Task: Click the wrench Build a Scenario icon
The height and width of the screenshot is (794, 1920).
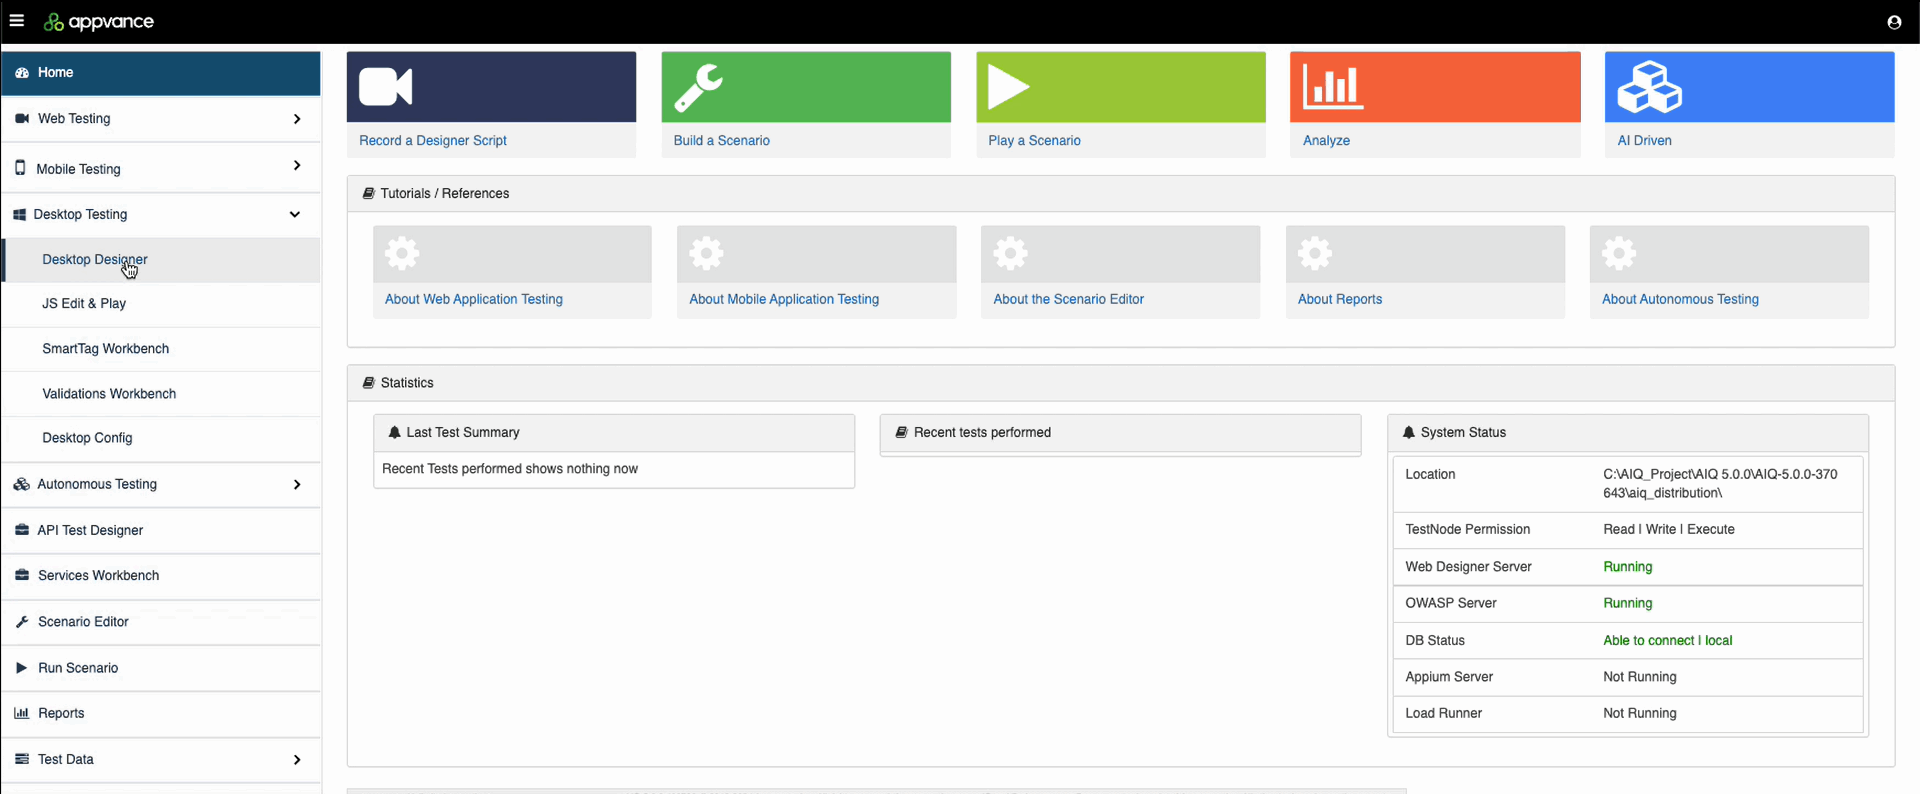Action: 698,87
